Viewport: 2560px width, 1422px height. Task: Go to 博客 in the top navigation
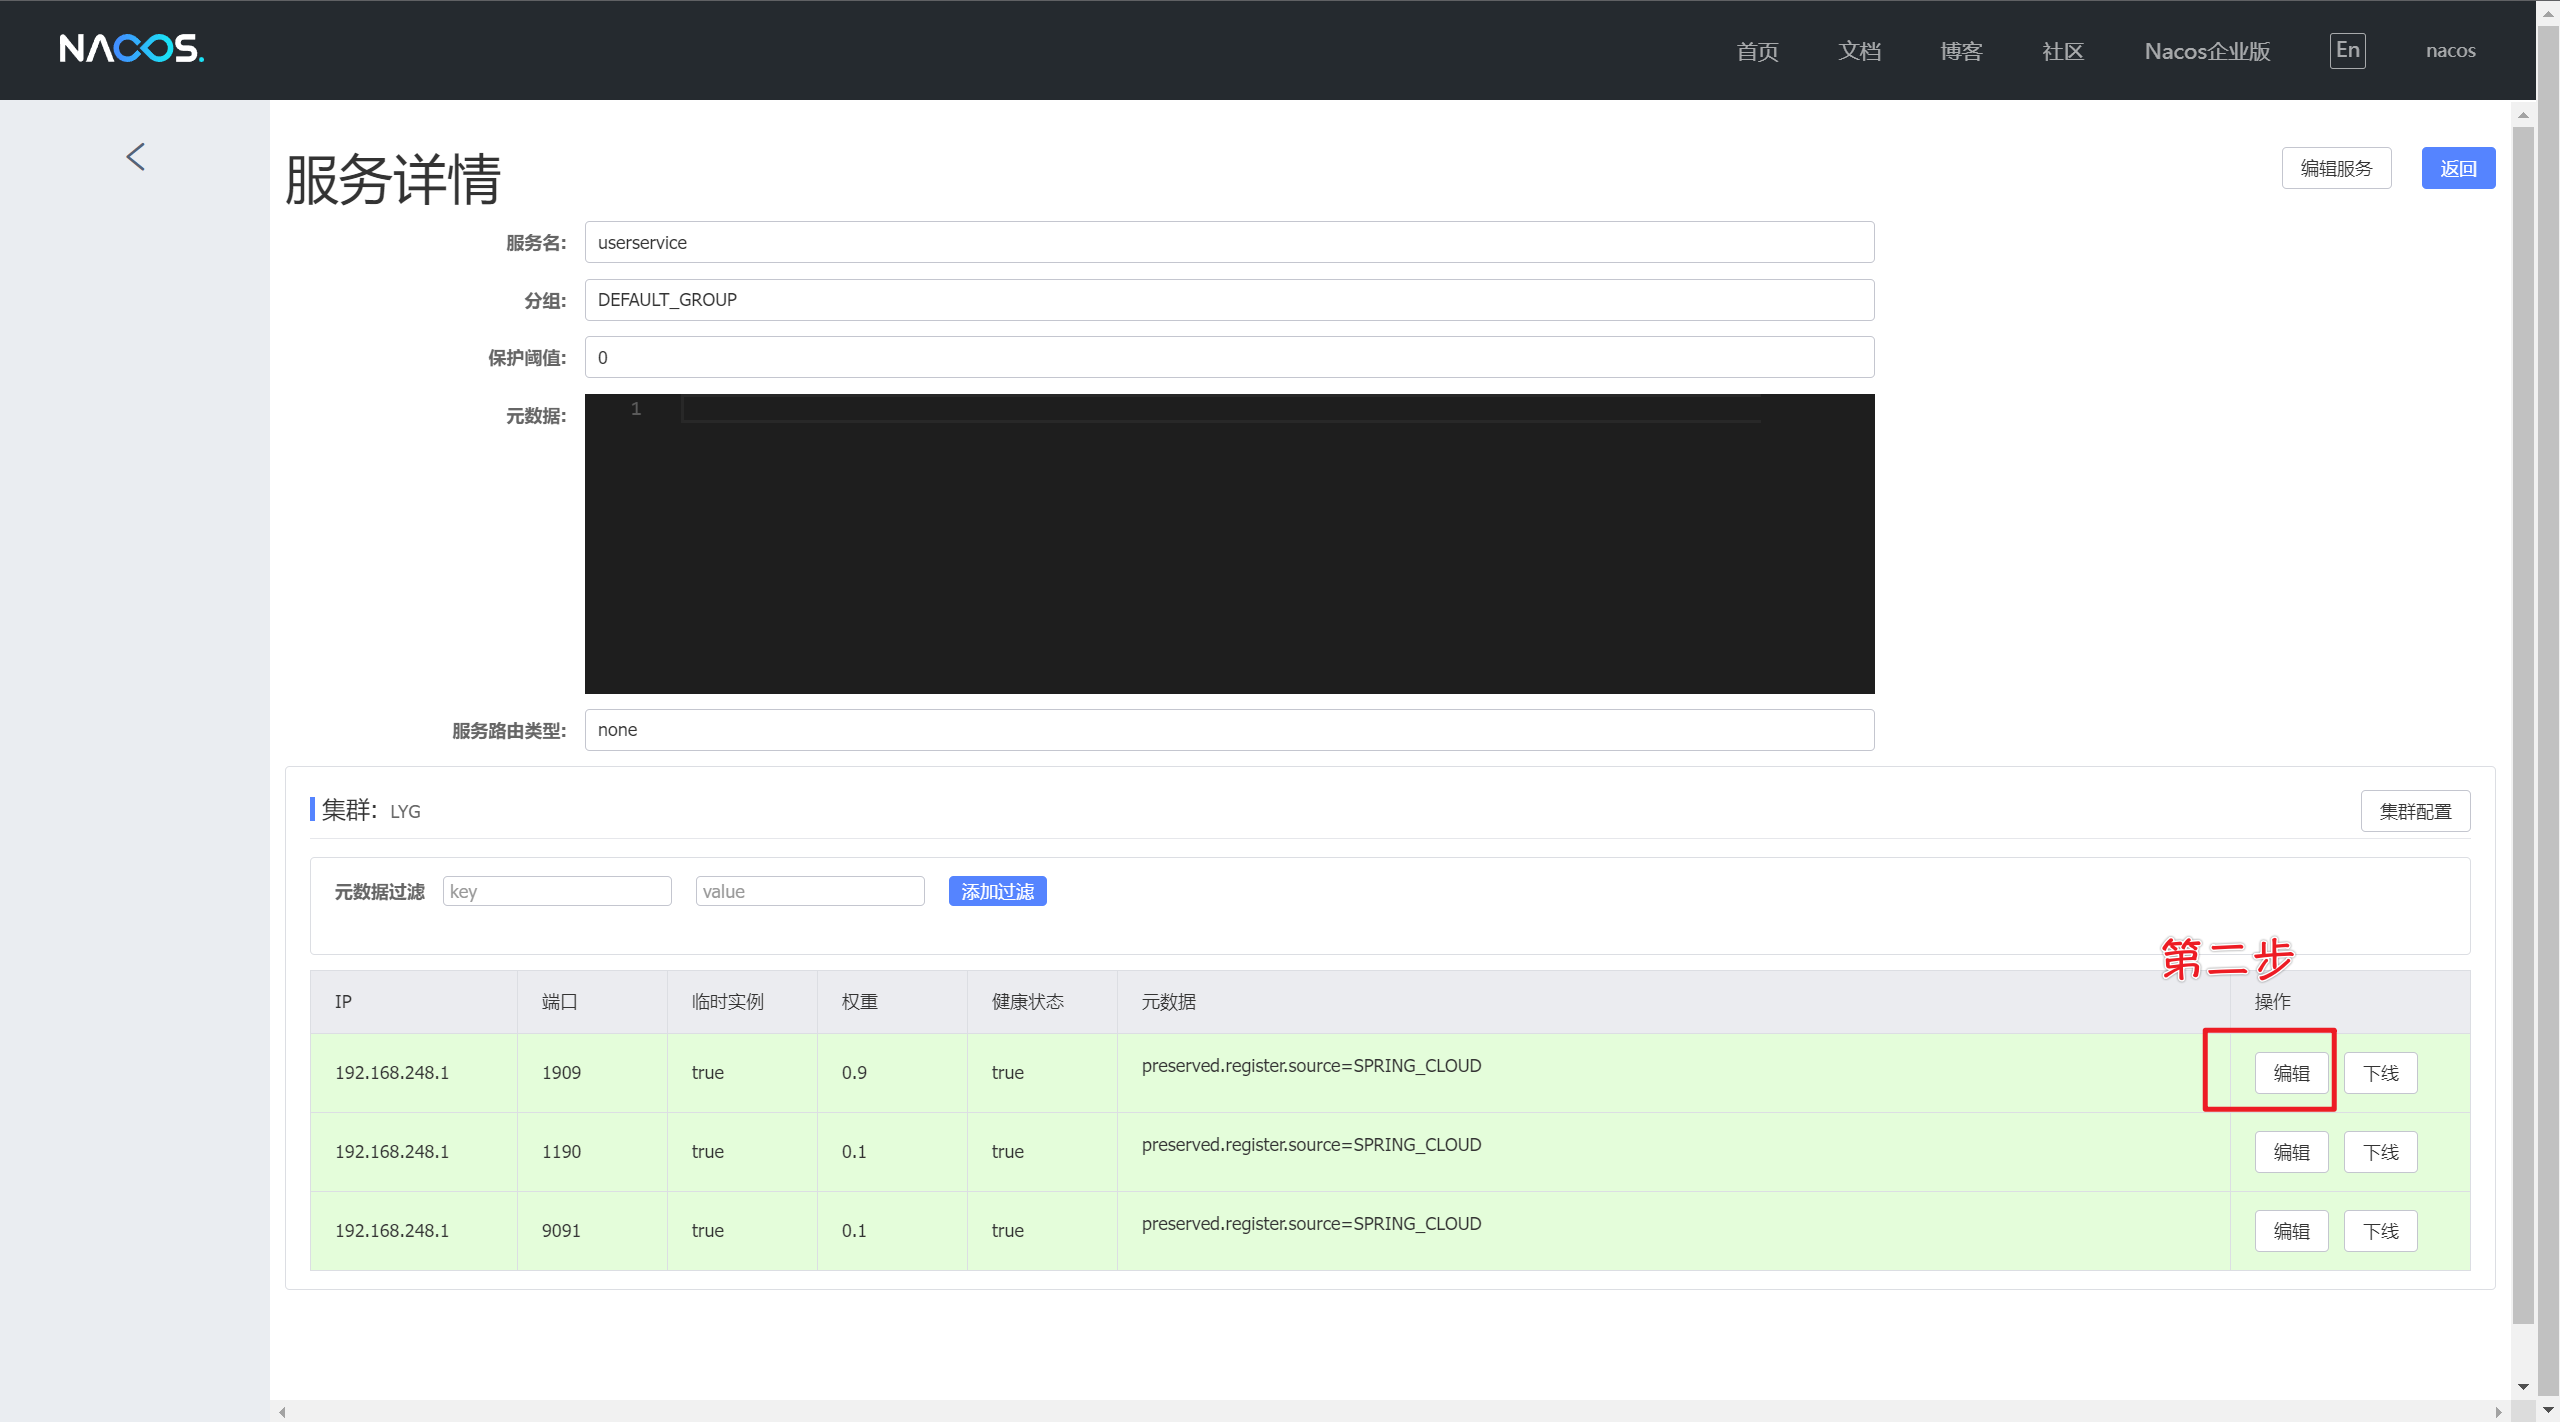coord(1960,51)
